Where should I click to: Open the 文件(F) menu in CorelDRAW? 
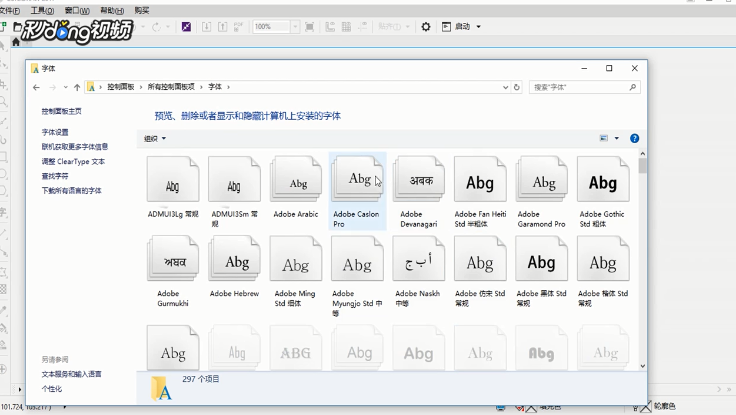tap(10, 10)
